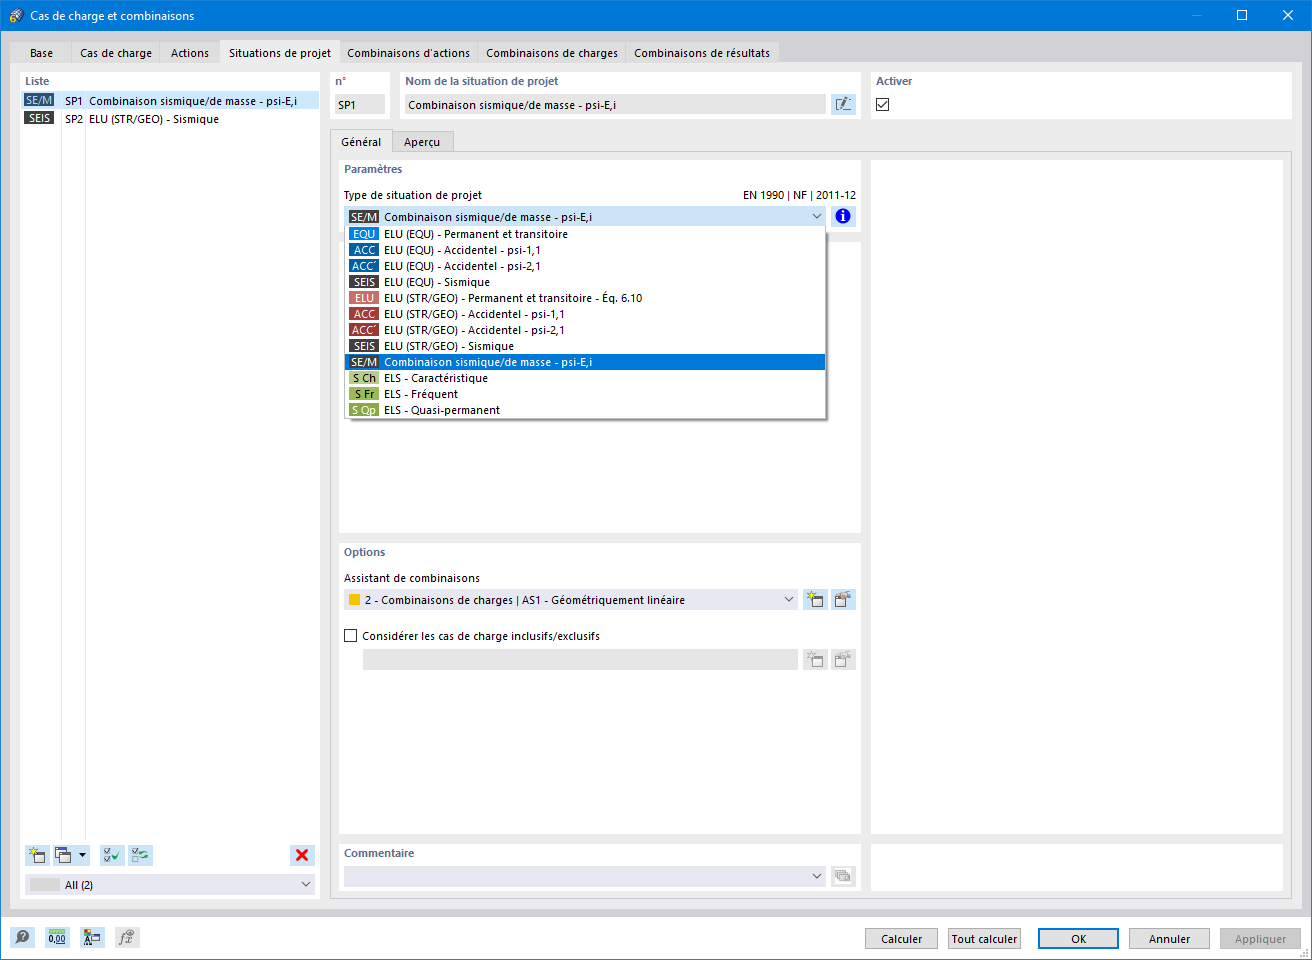
Task: Create a new design situation in the list
Action: click(x=37, y=855)
